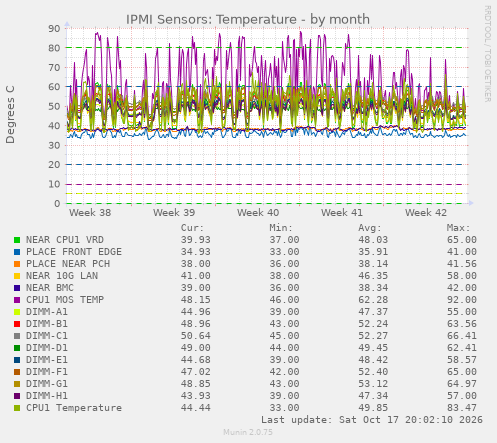The height and width of the screenshot is (443, 497).
Task: Click the DIMM-E1 navy swatch
Action: [x=17, y=360]
